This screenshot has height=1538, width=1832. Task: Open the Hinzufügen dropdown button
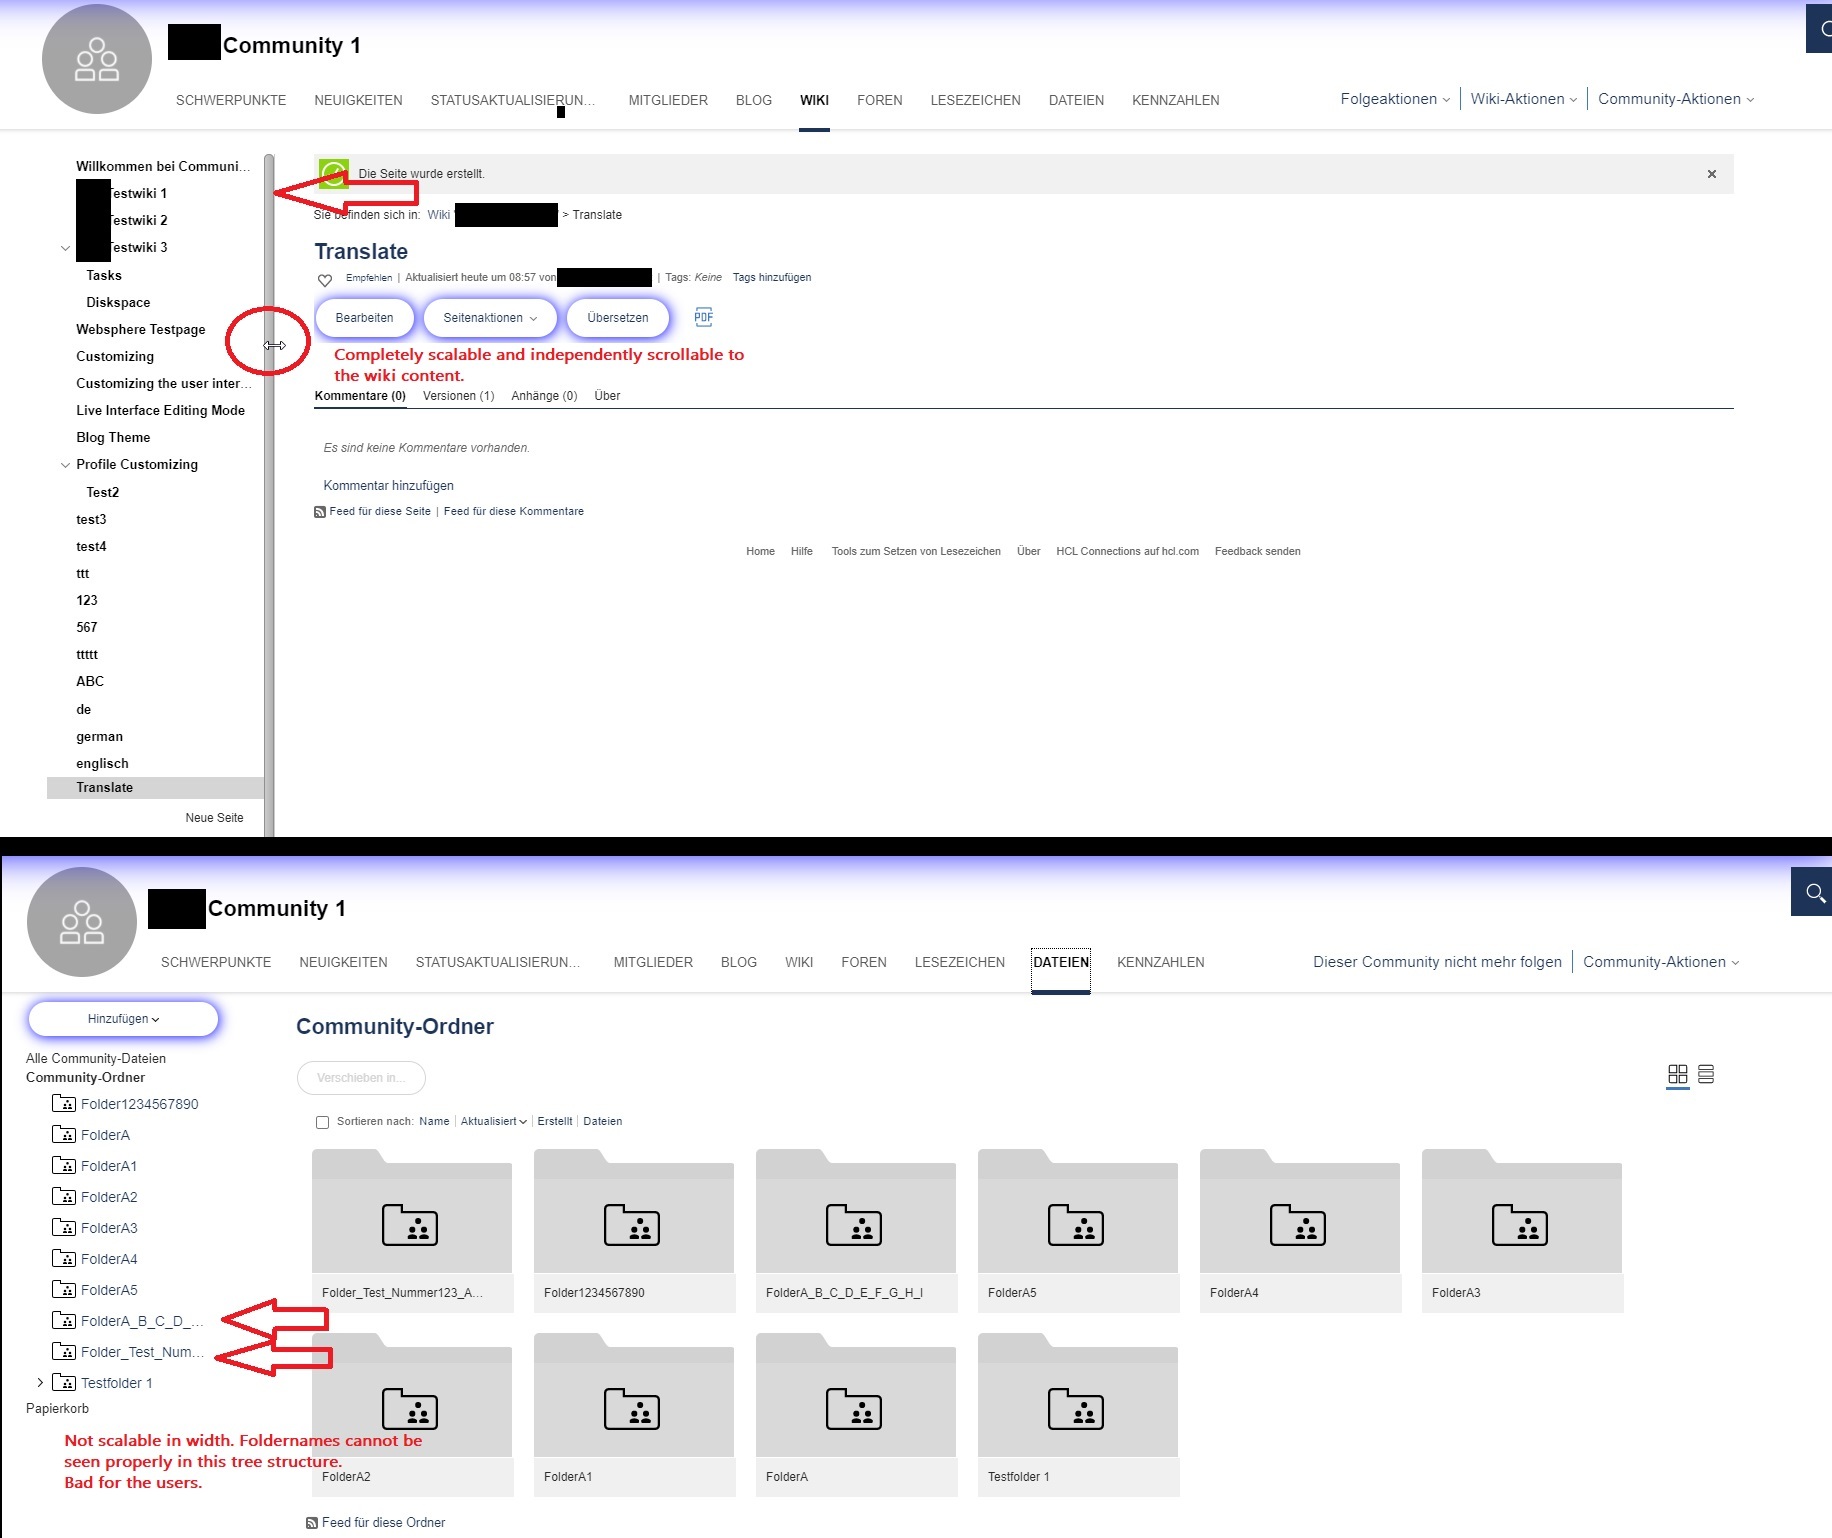123,1019
